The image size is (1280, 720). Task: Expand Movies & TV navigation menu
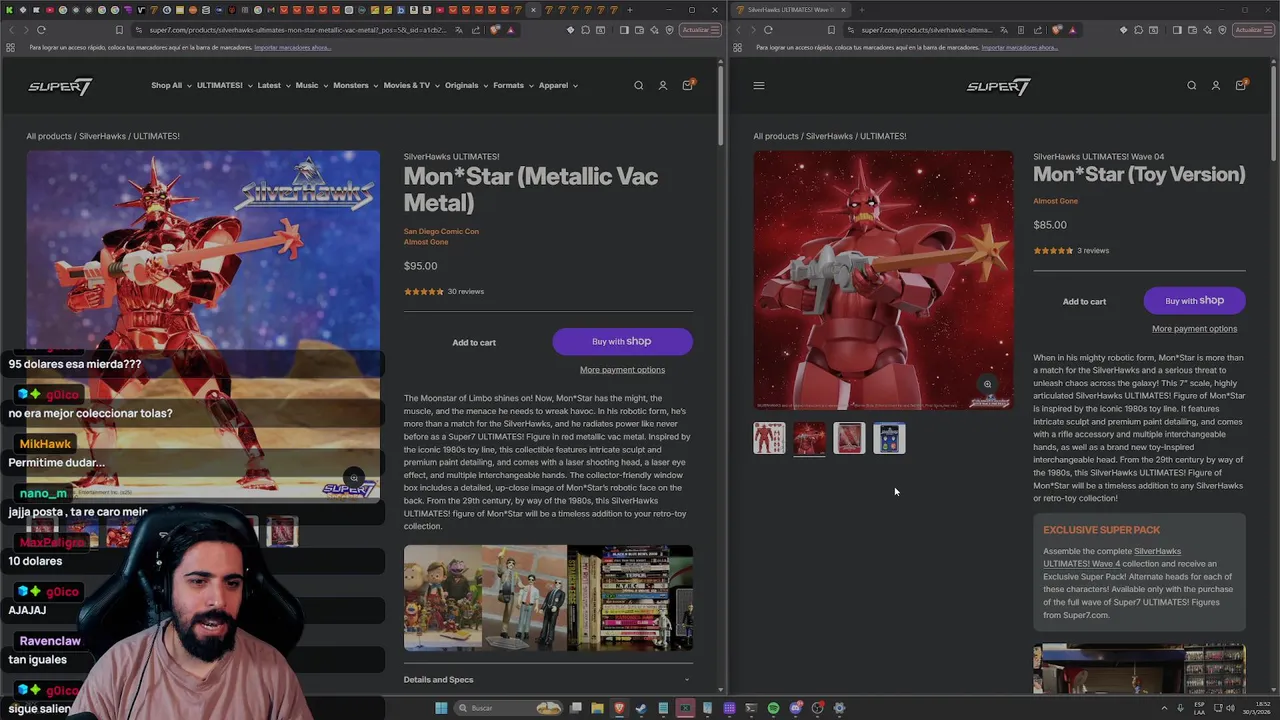pos(411,86)
